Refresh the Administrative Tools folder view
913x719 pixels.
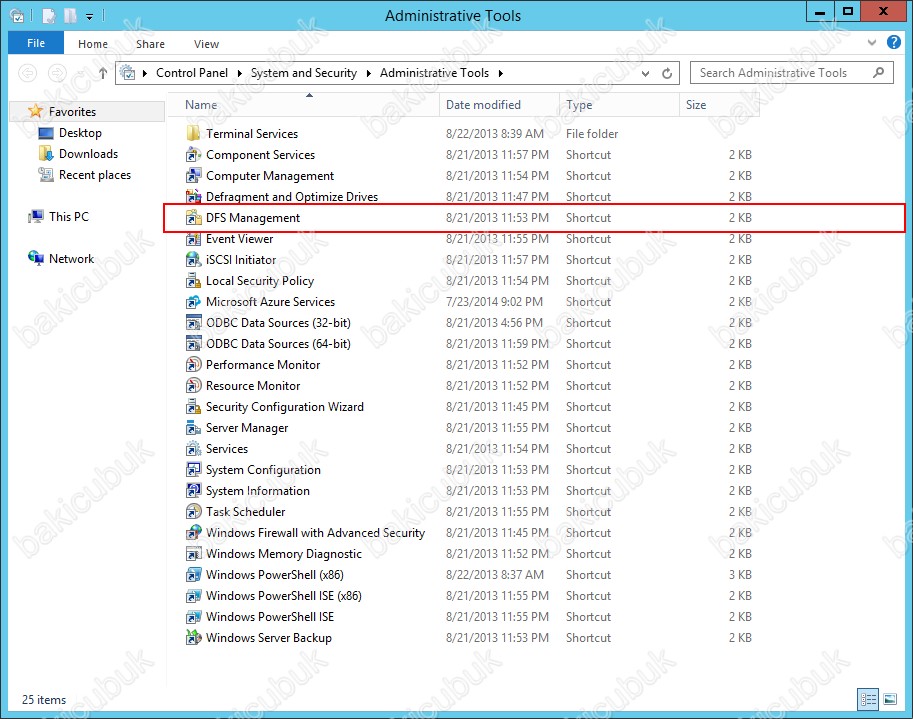pyautogui.click(x=667, y=73)
